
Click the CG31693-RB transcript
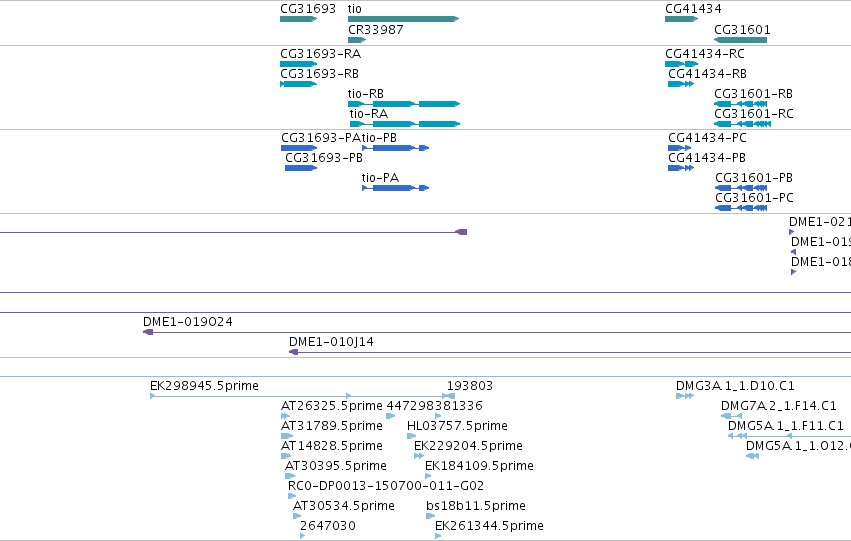(299, 84)
